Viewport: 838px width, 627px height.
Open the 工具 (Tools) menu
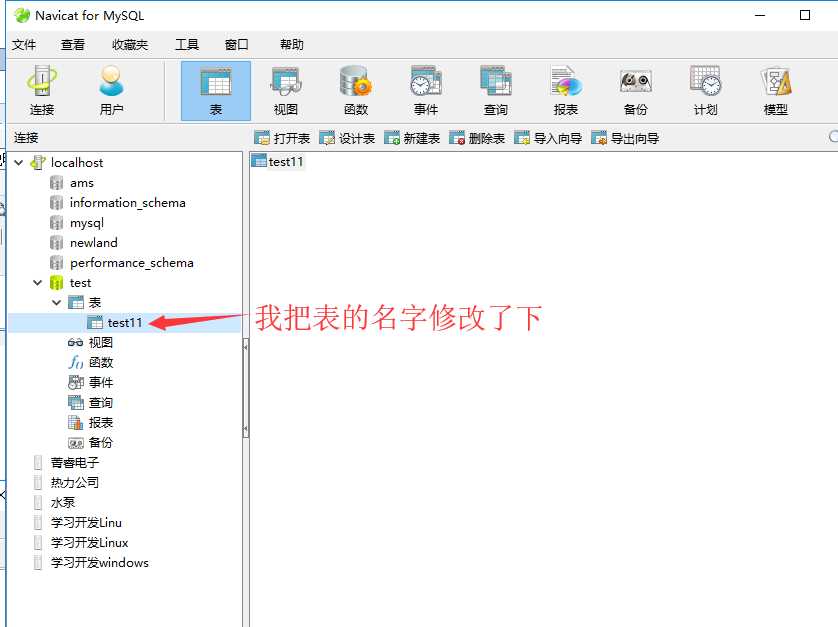(x=187, y=45)
